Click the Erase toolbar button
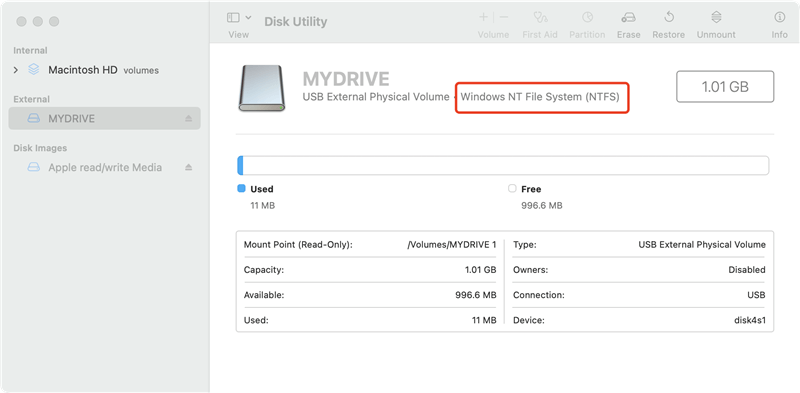This screenshot has width=800, height=393. point(628,25)
